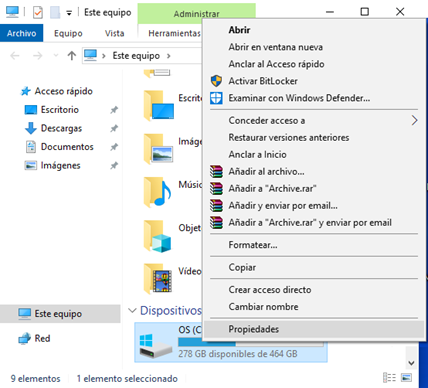The width and height of the screenshot is (428, 388).
Task: Click the computer icon in the address bar
Action: click(90, 55)
